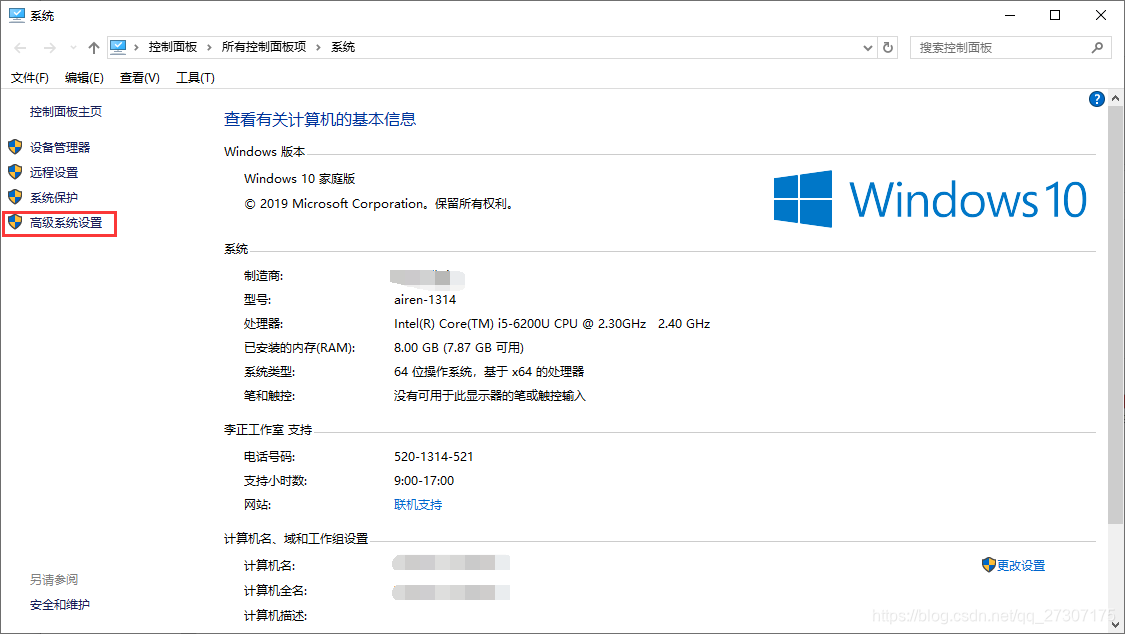The height and width of the screenshot is (634, 1125).
Task: Click the search magnifier icon
Action: (x=1097, y=47)
